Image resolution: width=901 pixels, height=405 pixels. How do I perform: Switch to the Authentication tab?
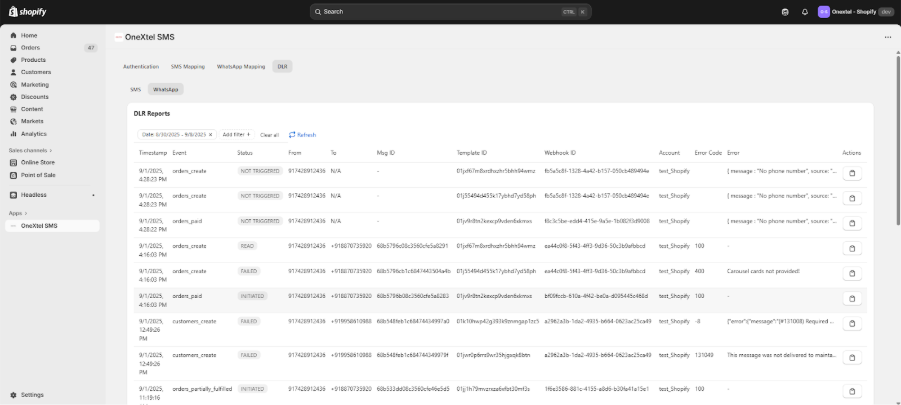coord(140,66)
